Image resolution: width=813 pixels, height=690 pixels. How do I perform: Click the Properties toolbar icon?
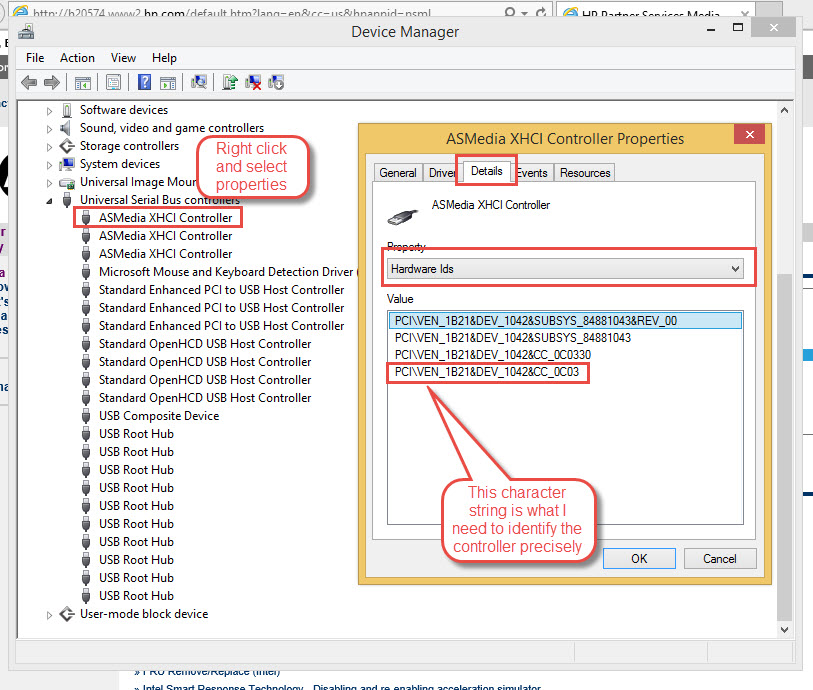(x=114, y=83)
